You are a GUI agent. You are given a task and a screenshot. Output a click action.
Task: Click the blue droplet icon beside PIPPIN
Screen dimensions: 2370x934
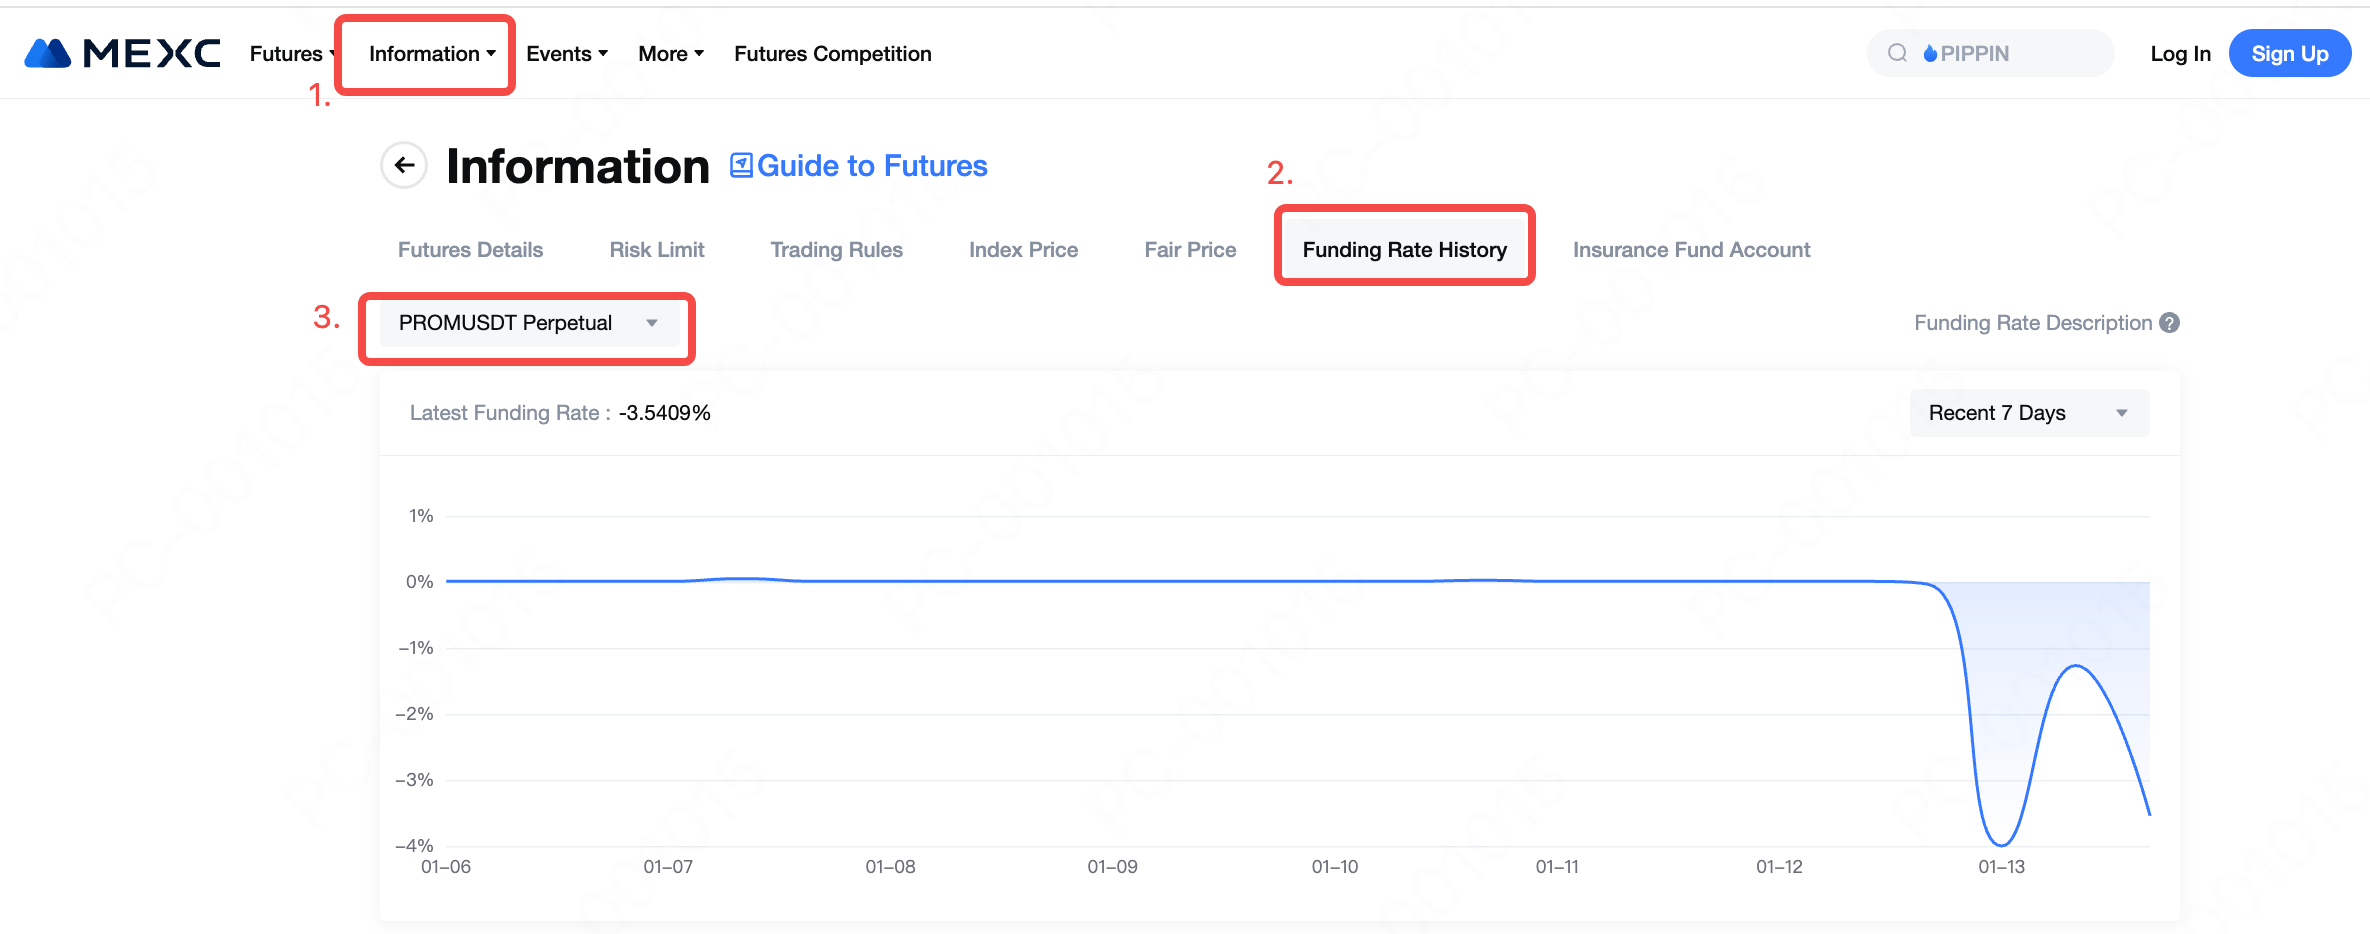tap(1930, 54)
